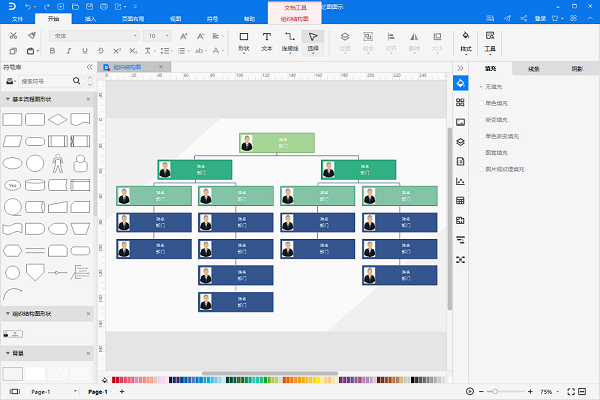Open the table panel icon in right sidebar
This screenshot has width=600, height=400.
pos(461,201)
